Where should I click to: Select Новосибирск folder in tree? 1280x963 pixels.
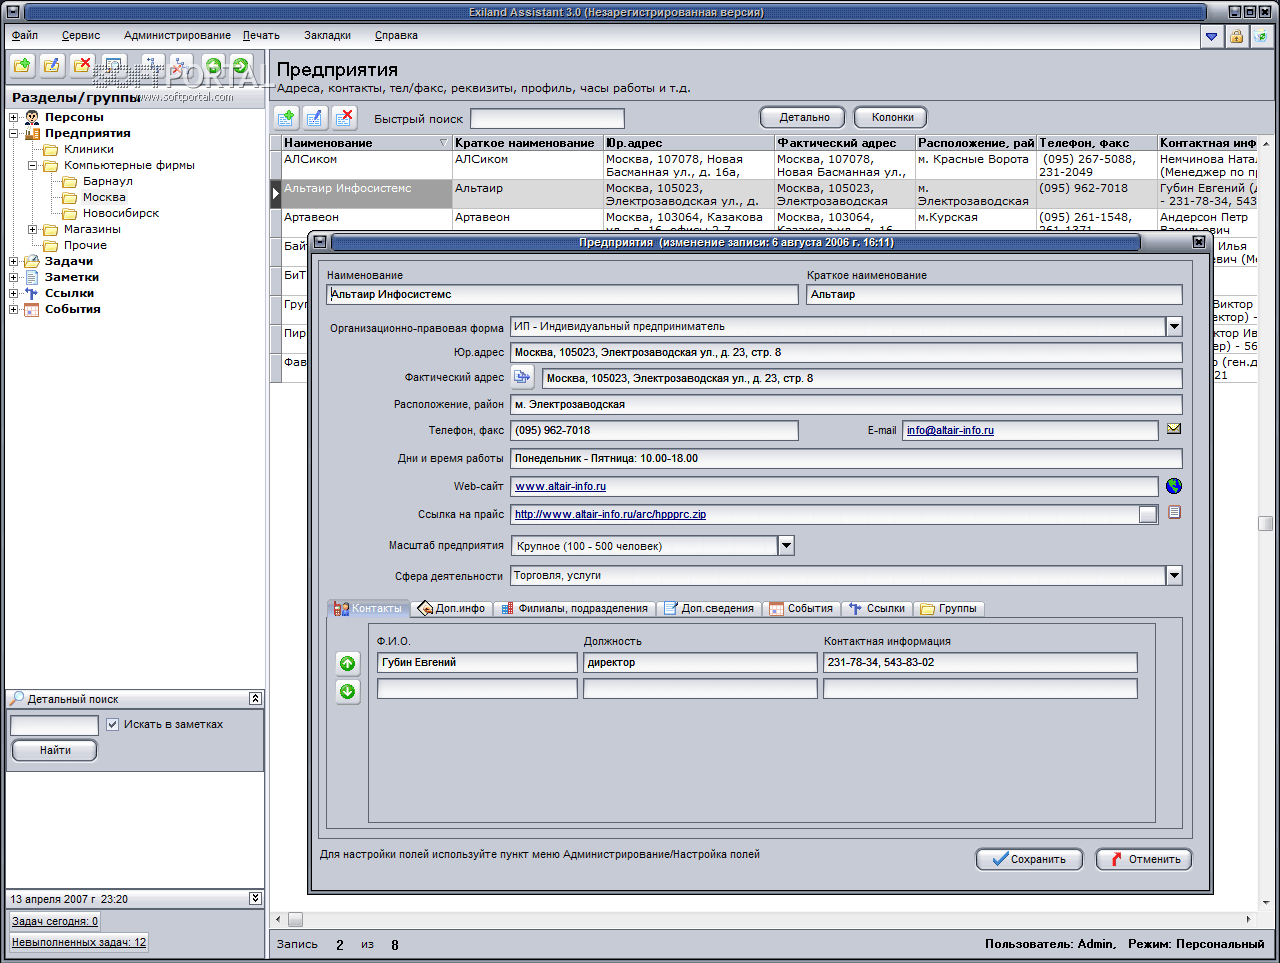click(121, 213)
